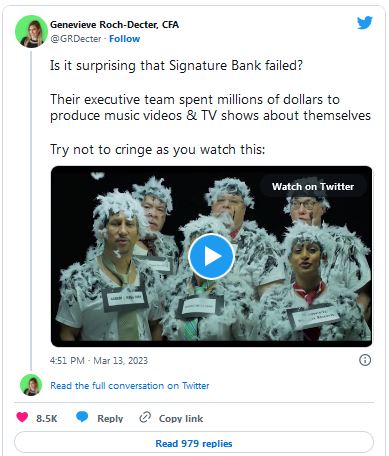Open the tweet info circle icon
The width and height of the screenshot is (389, 456).
pos(365,360)
